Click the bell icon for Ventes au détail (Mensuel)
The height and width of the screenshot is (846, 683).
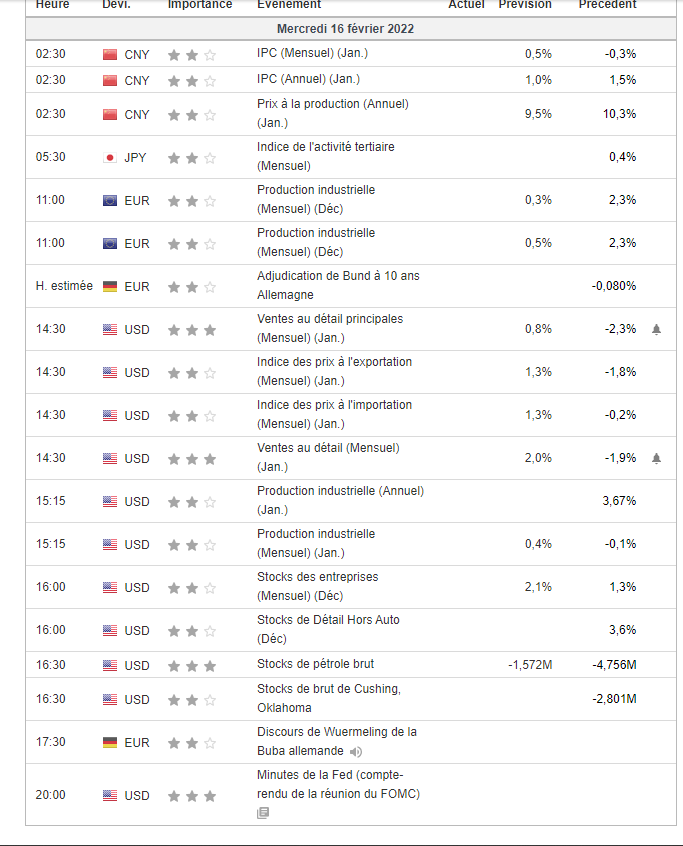click(x=656, y=458)
